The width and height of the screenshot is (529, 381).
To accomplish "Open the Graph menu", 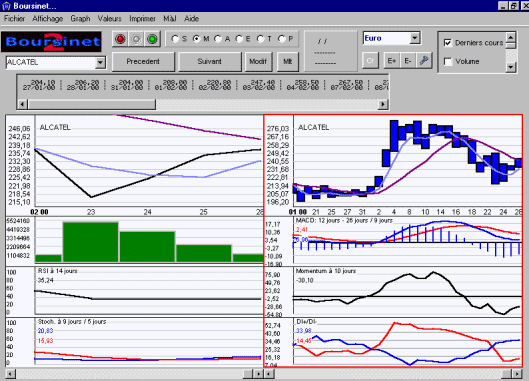I will [80, 19].
